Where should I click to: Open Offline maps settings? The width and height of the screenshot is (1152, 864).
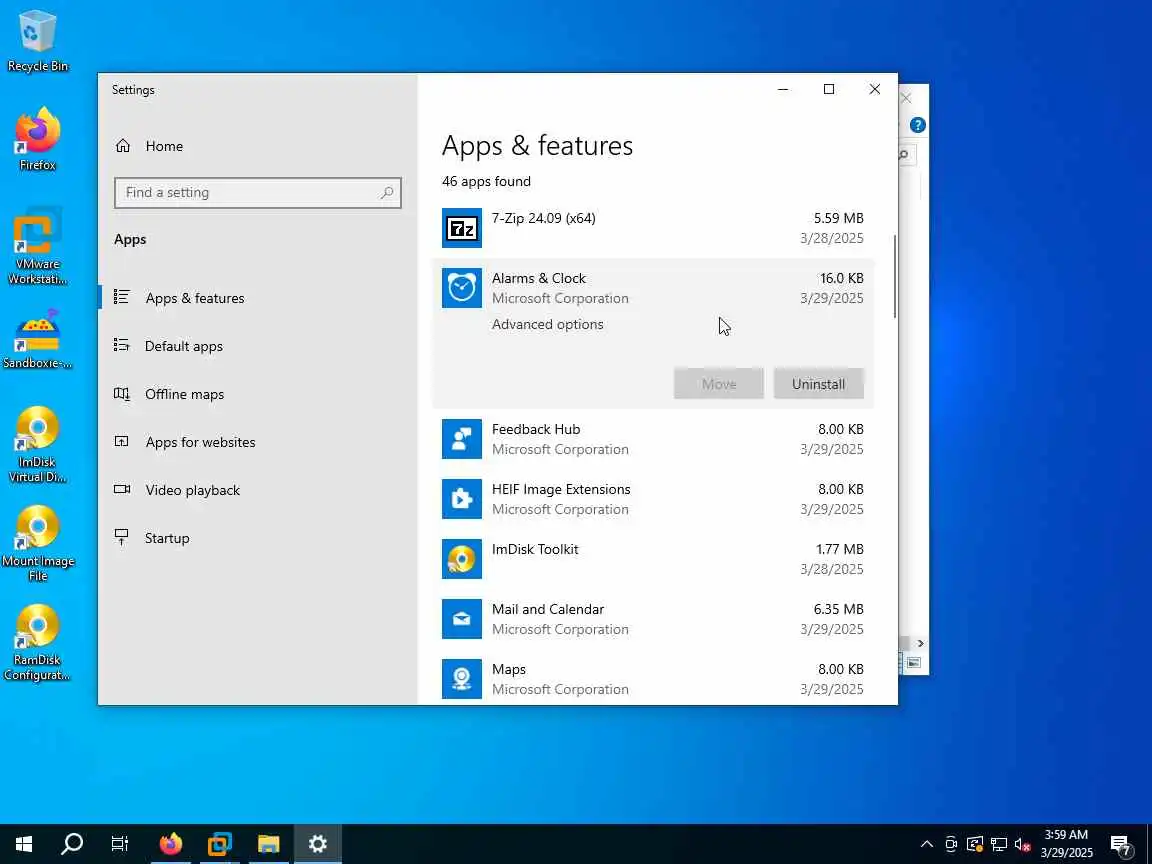point(257,394)
